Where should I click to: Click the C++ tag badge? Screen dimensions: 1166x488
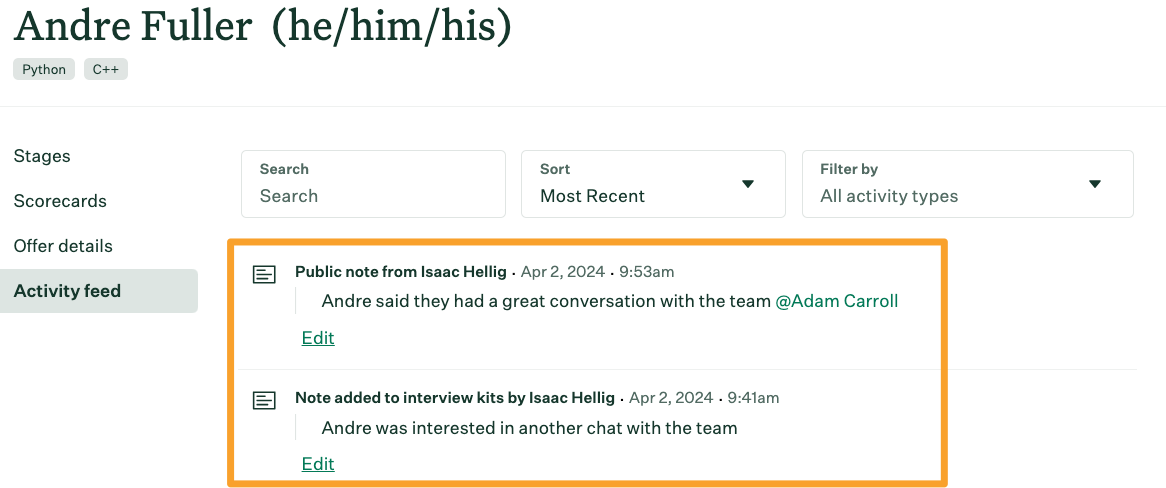106,70
